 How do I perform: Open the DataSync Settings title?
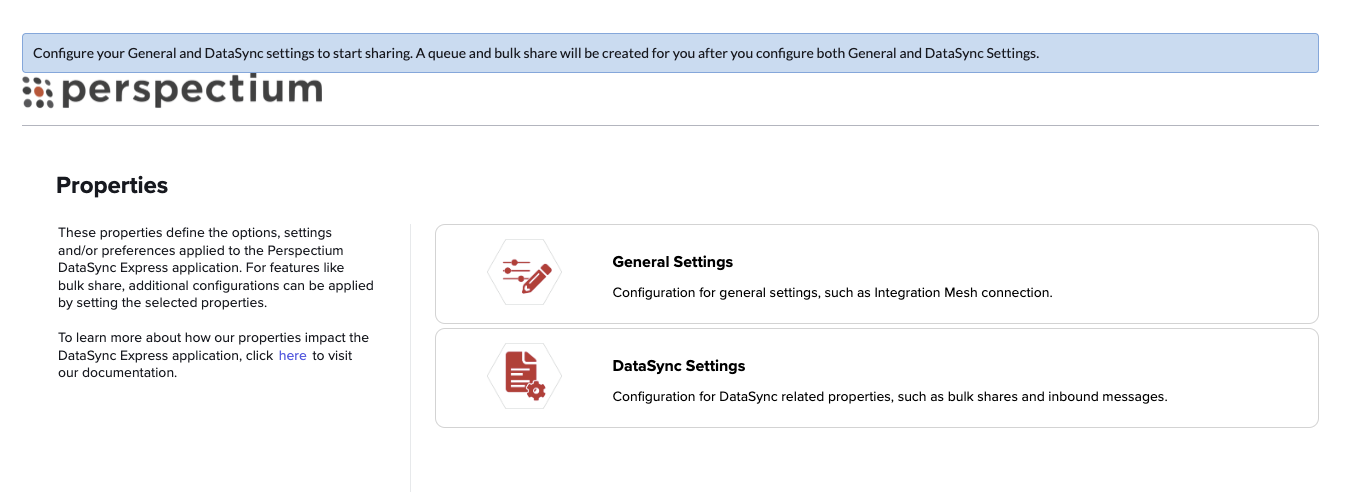click(x=678, y=366)
